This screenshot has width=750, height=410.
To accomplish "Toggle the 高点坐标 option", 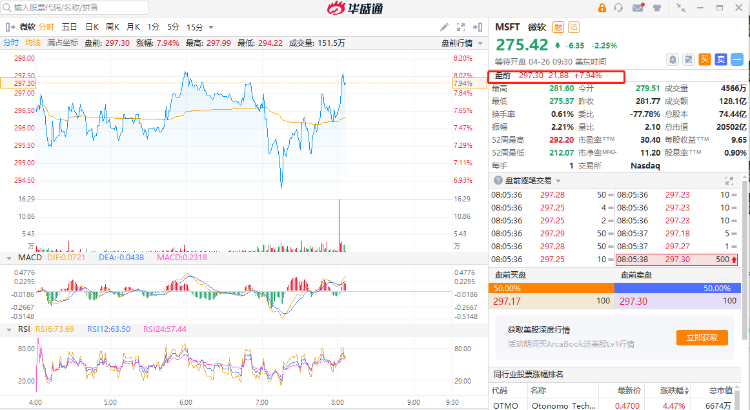I will (62, 43).
